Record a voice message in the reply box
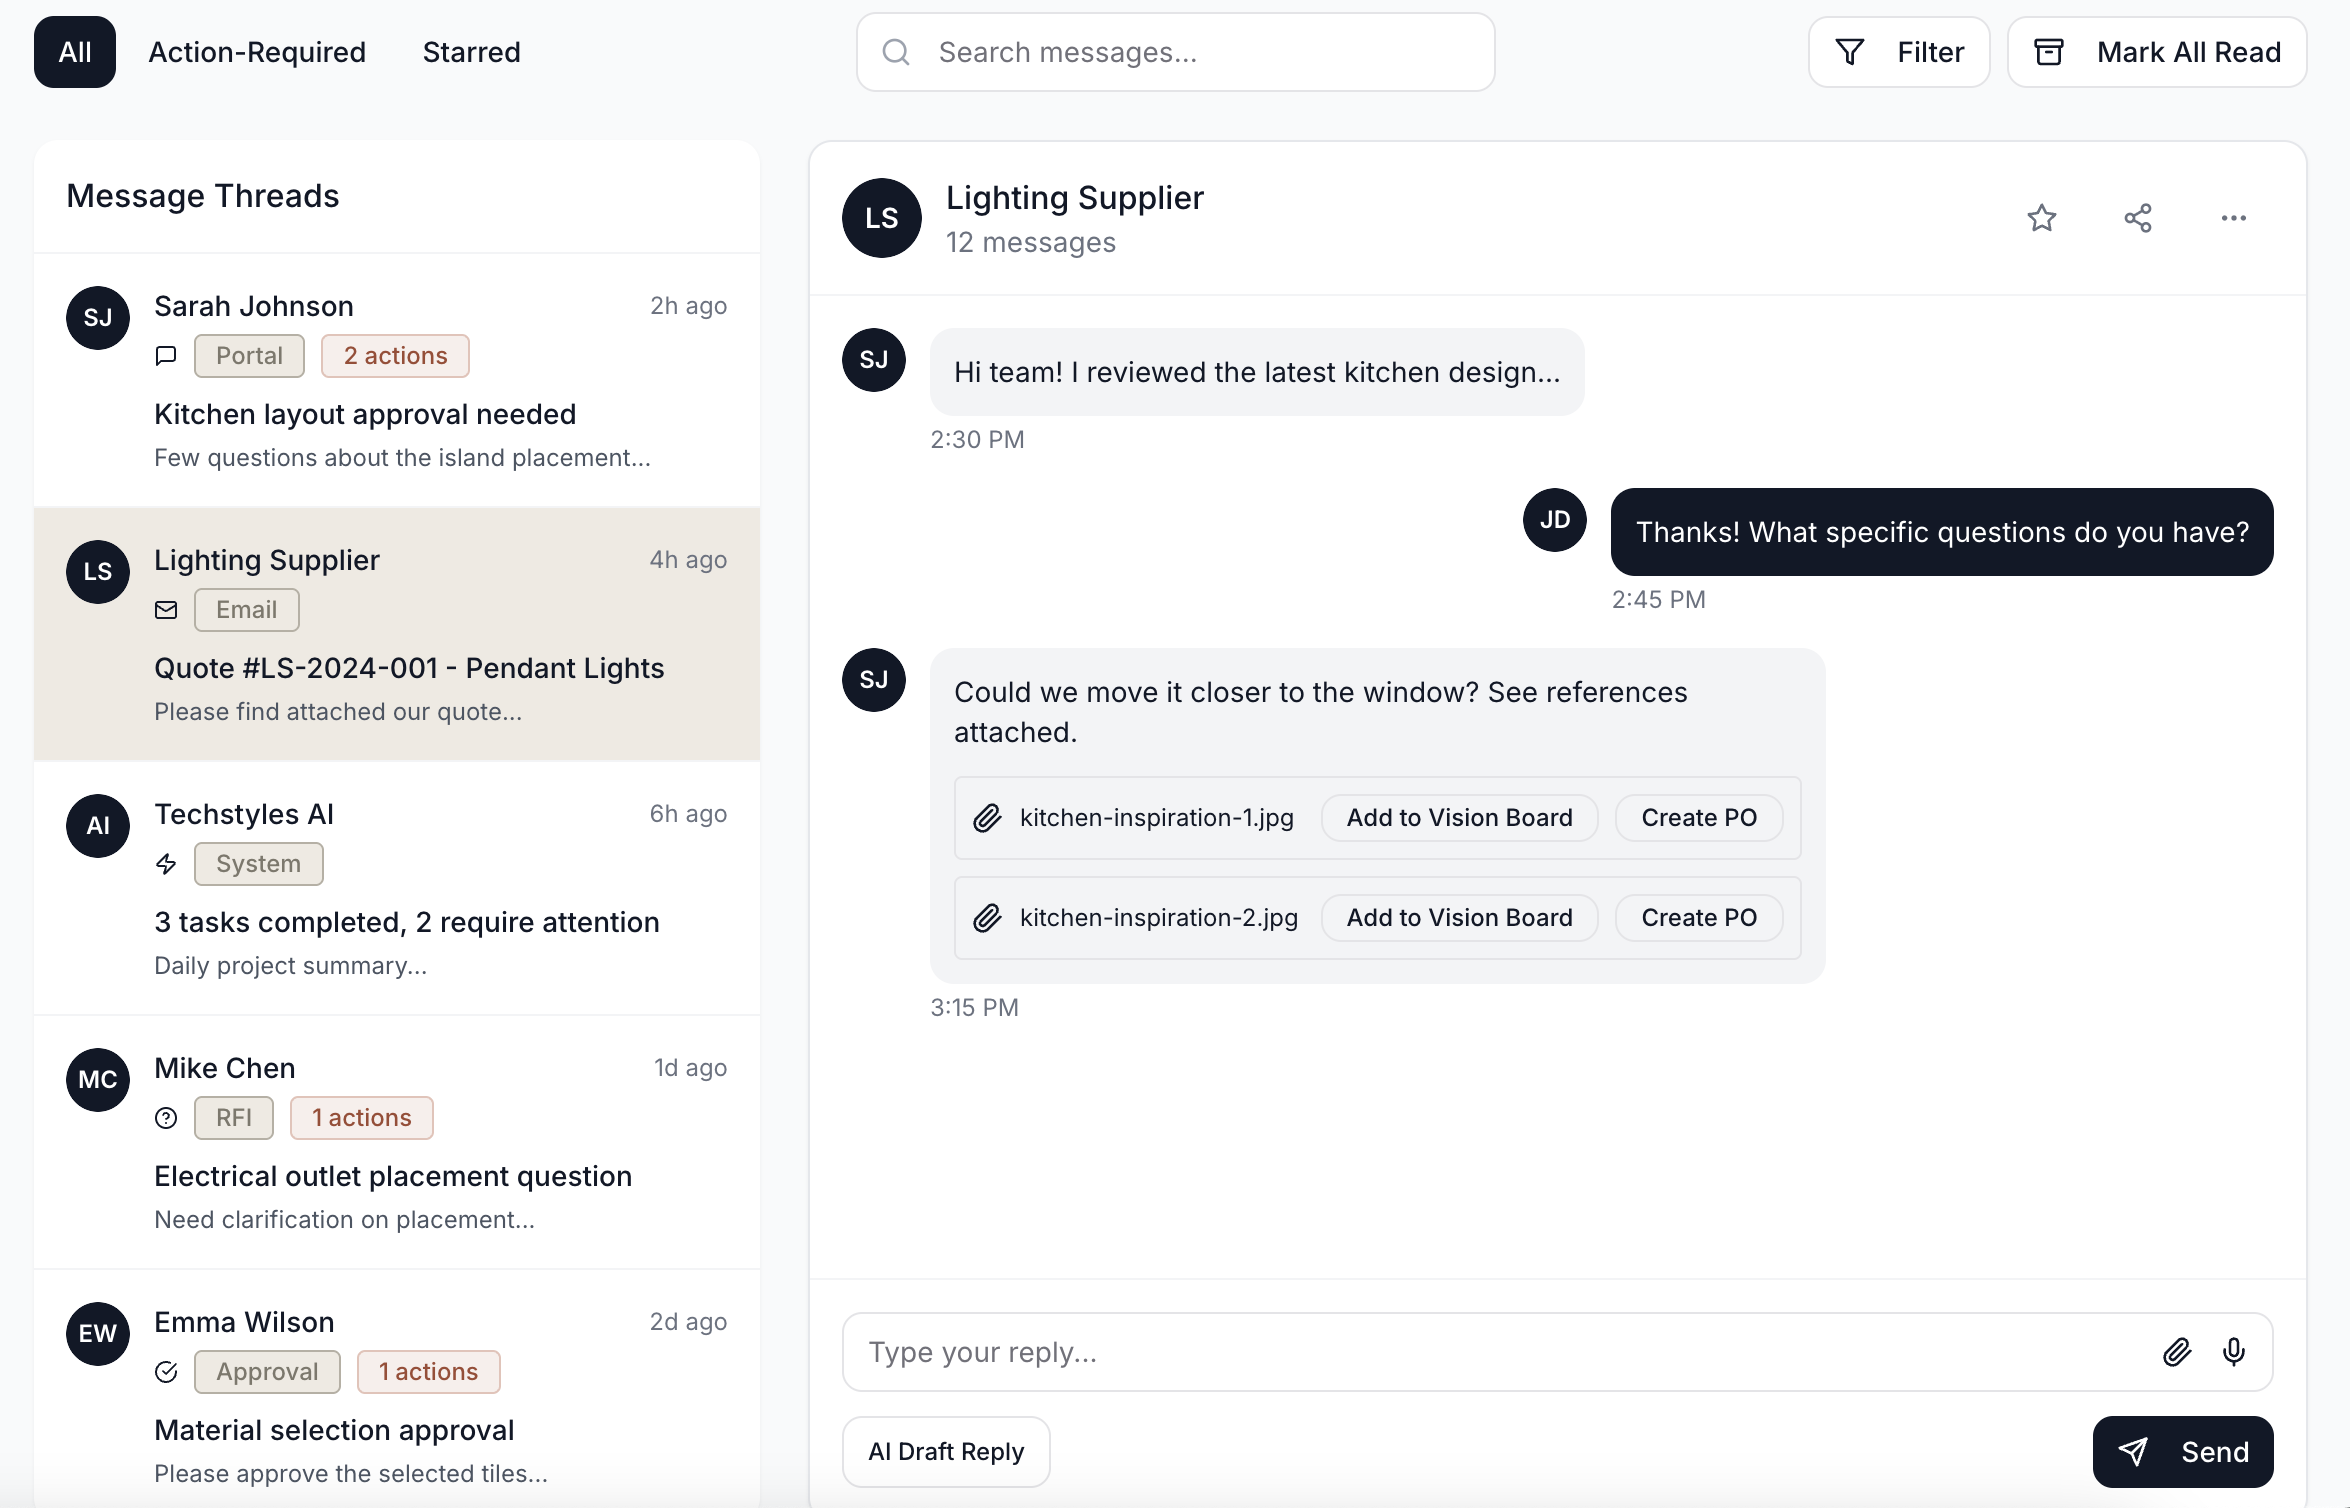 point(2234,1352)
